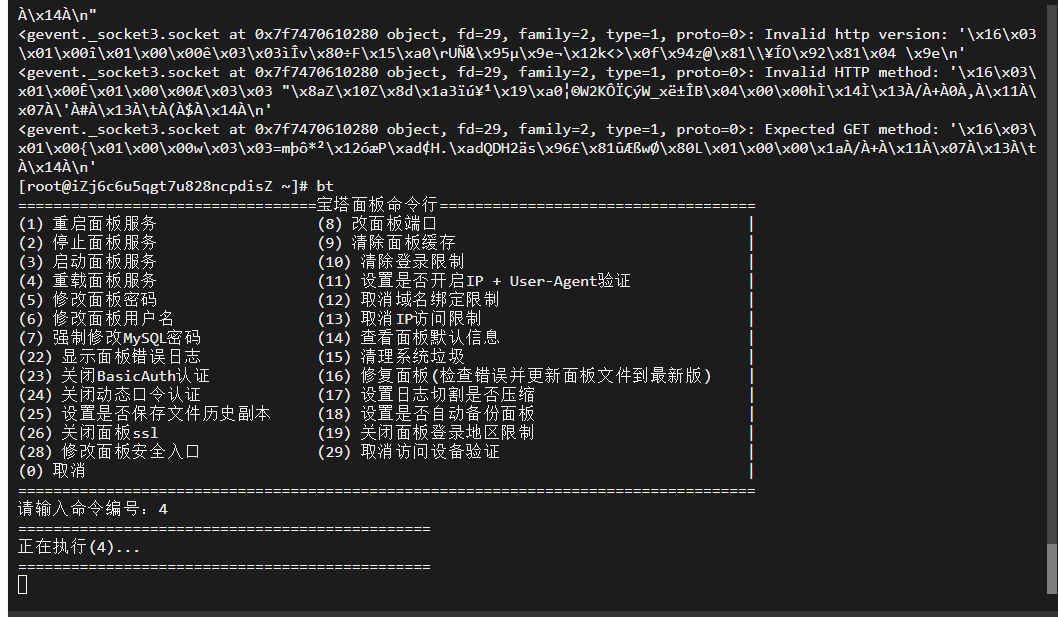Click the root shell prompt line
1058x617 pixels.
(176, 186)
